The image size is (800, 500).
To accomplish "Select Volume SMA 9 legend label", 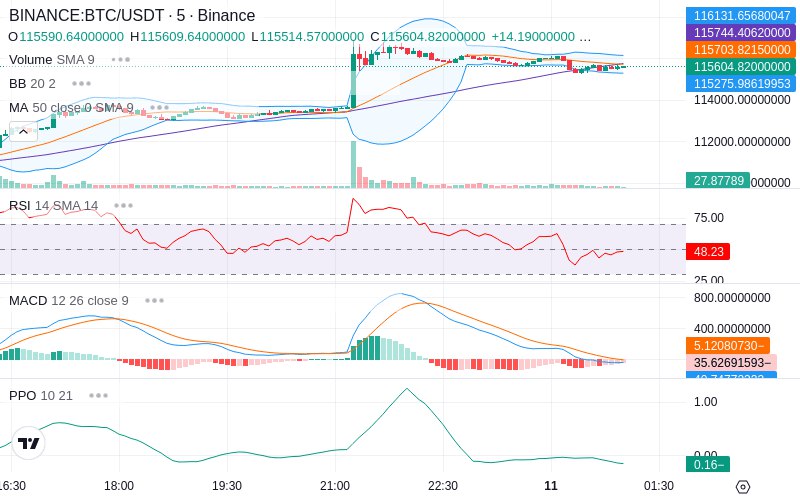I will (x=52, y=60).
